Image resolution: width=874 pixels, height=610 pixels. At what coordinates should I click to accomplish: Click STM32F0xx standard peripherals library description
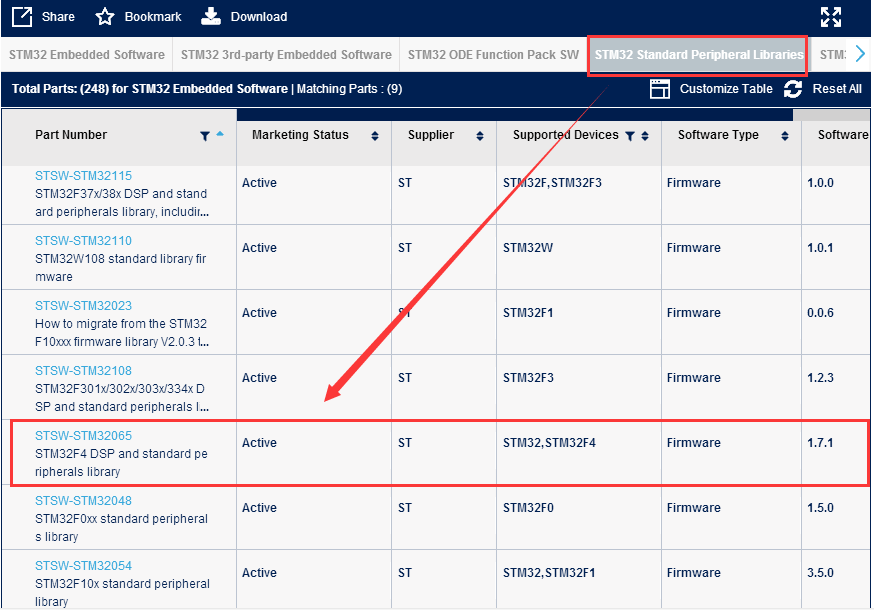[x=121, y=527]
